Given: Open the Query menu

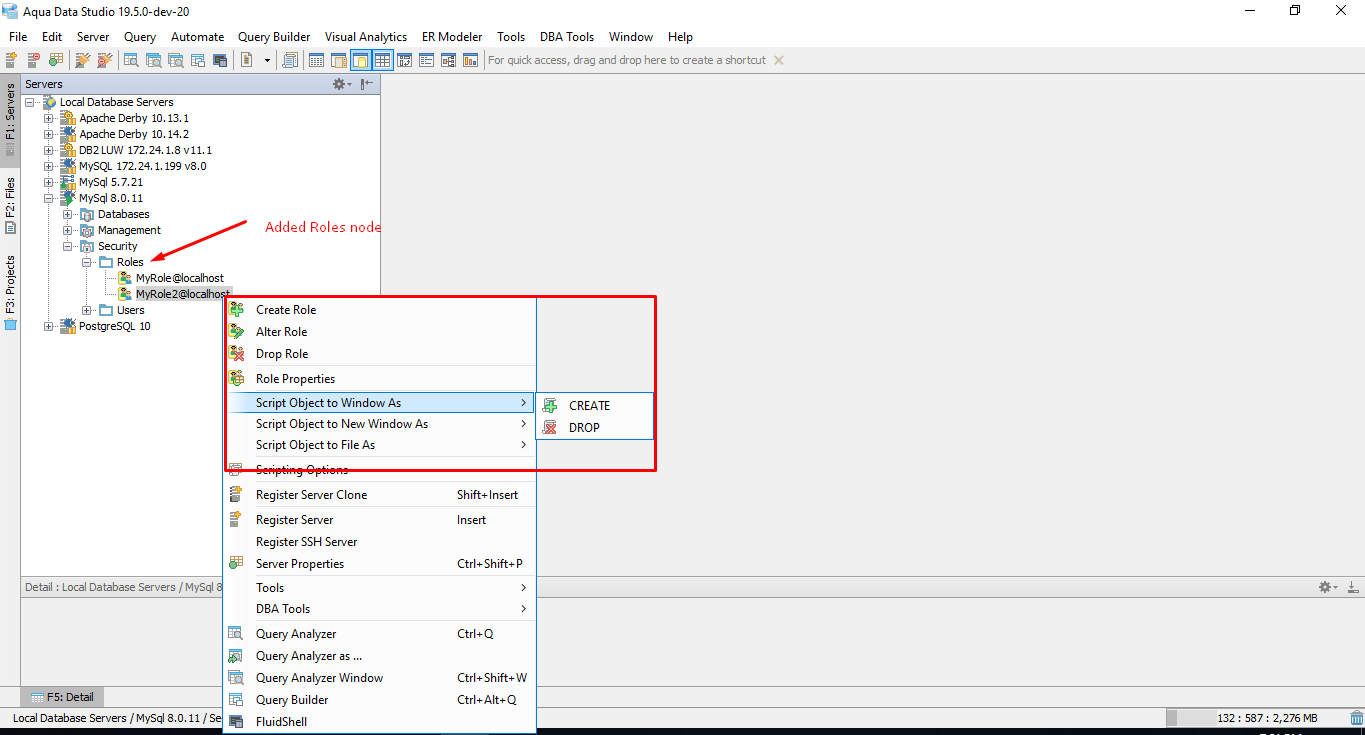Looking at the screenshot, I should click(x=140, y=37).
